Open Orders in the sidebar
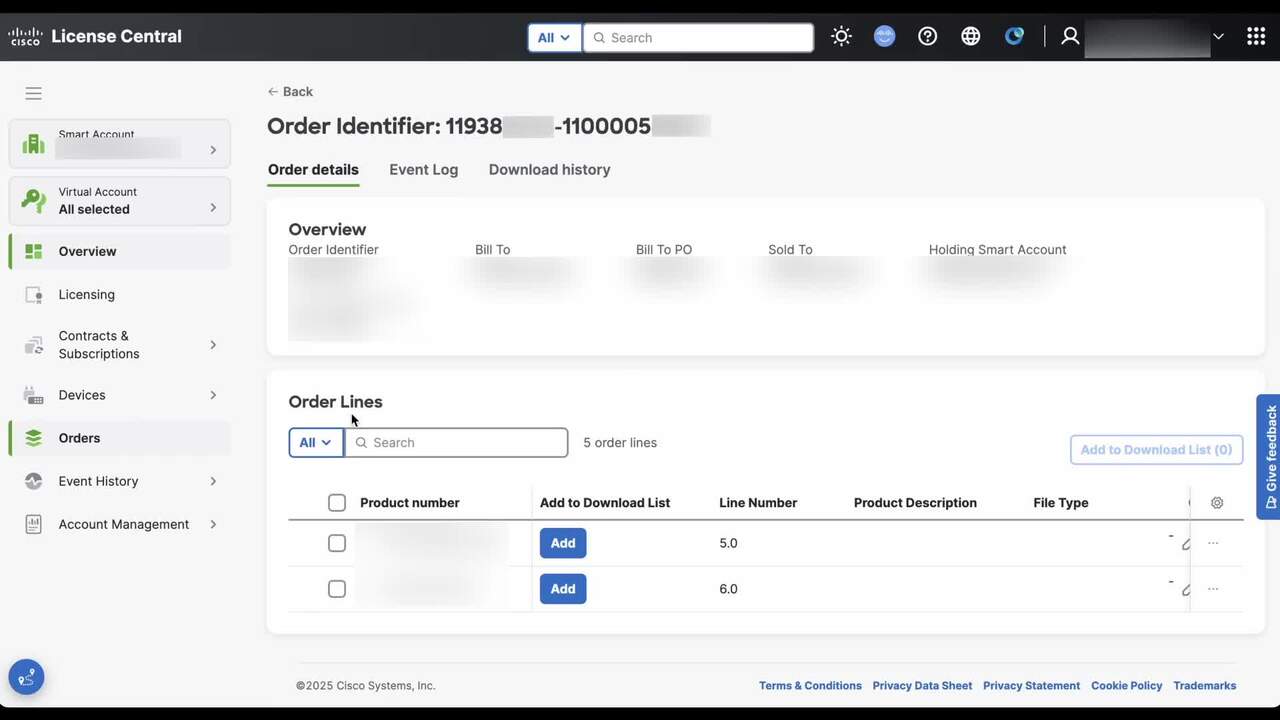 coord(79,438)
